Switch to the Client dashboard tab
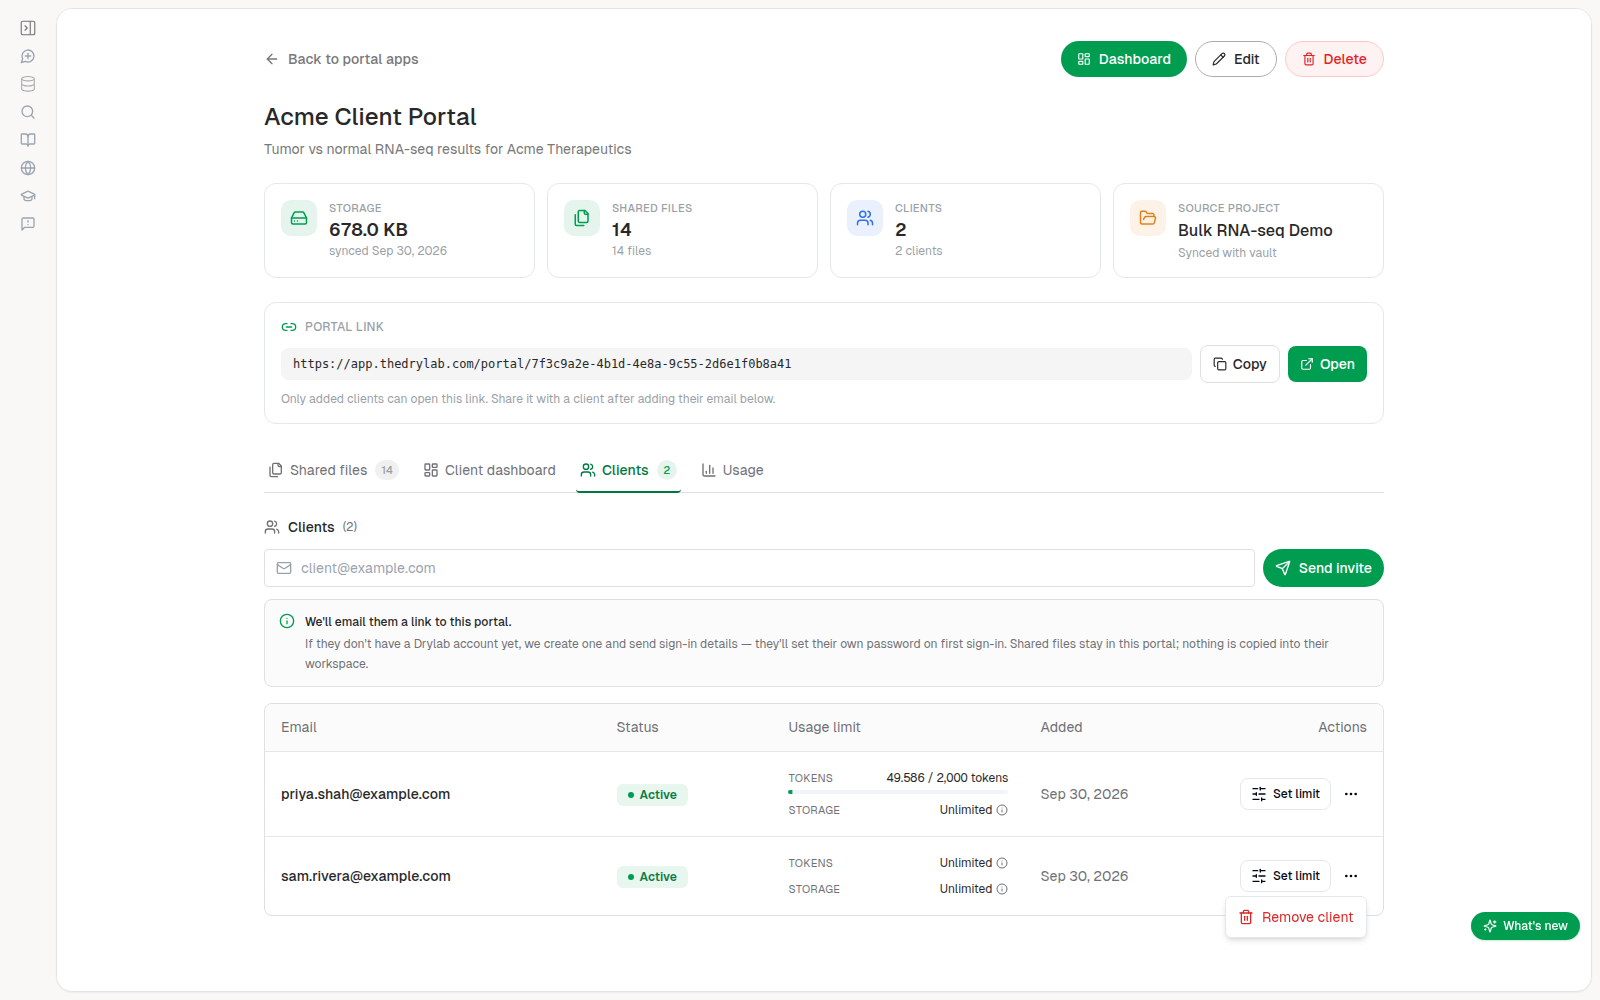Screen dimensions: 1600x1000 (490, 470)
